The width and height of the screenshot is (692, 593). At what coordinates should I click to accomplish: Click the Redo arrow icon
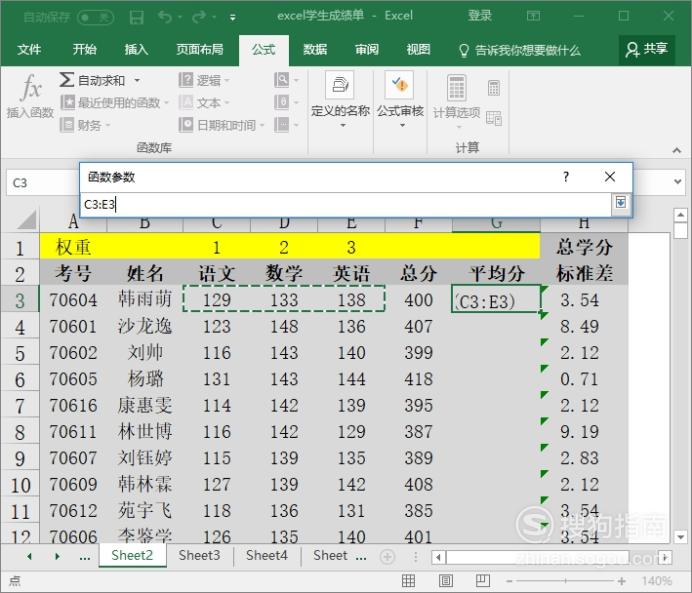[199, 17]
